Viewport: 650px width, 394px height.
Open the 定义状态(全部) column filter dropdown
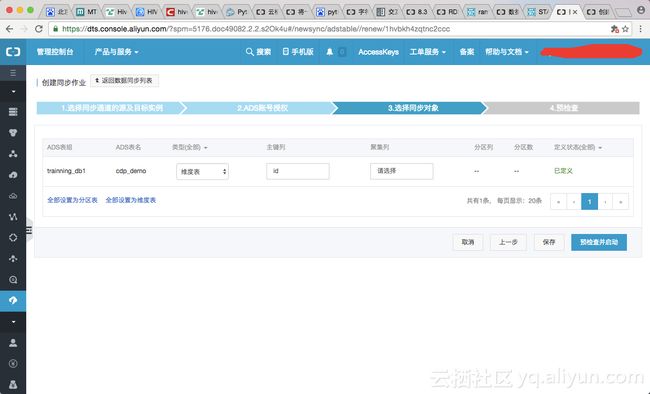[578, 147]
